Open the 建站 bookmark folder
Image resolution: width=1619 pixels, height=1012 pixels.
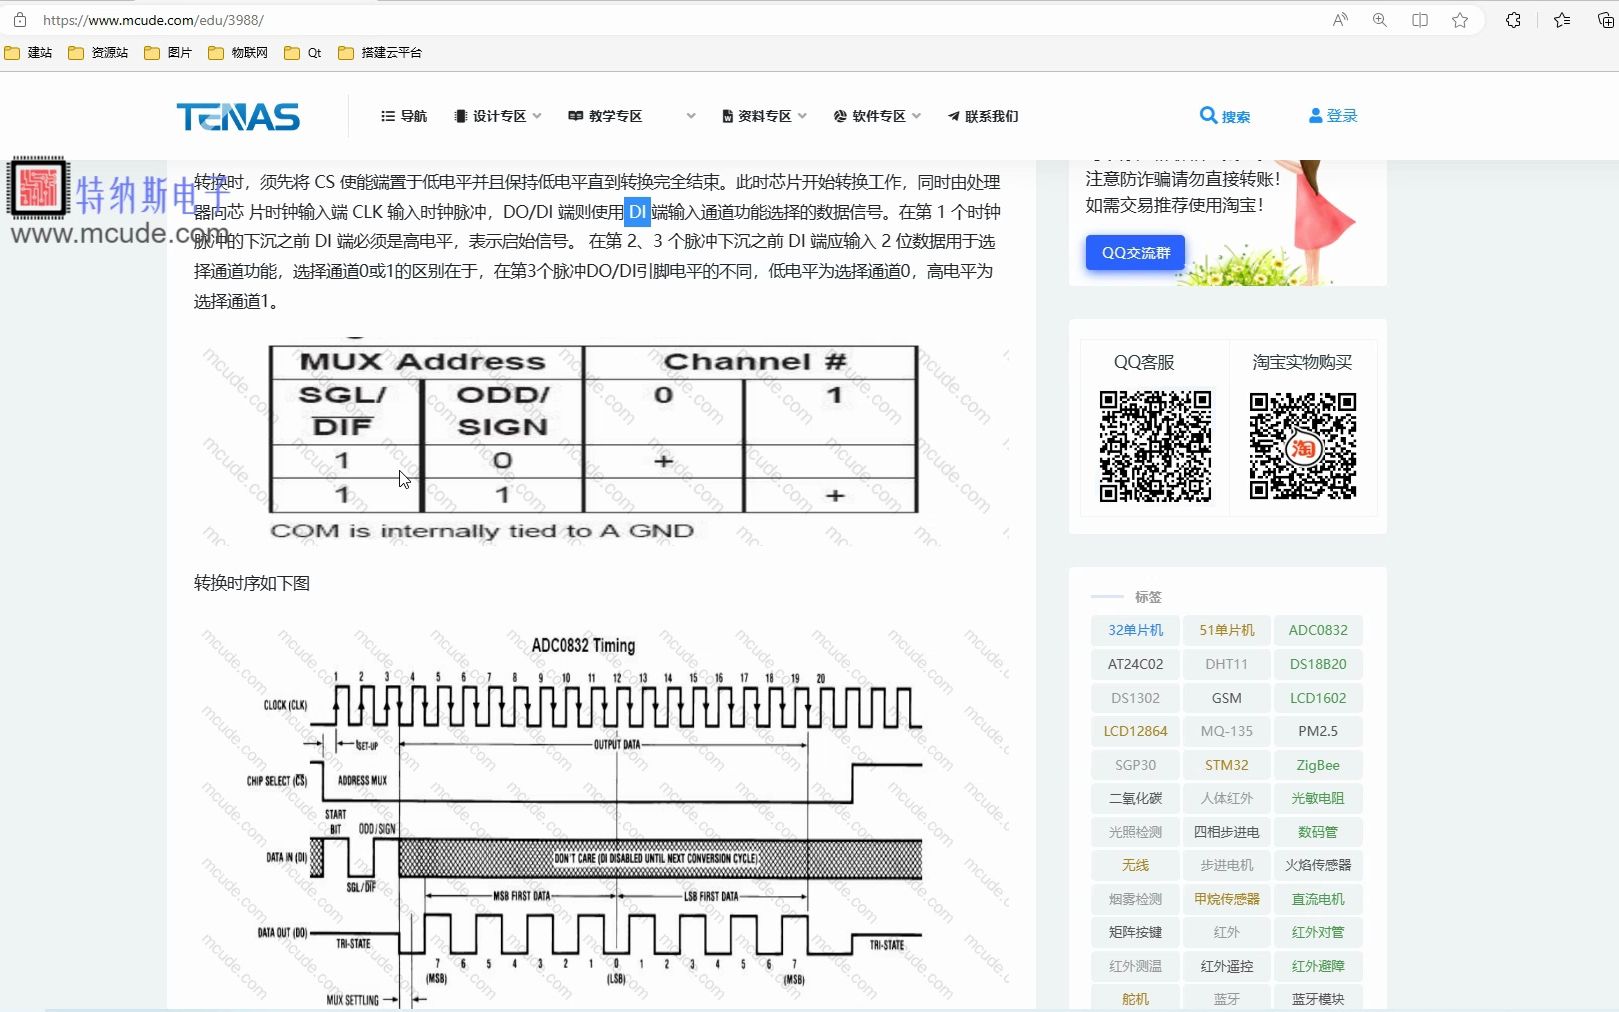[x=28, y=53]
